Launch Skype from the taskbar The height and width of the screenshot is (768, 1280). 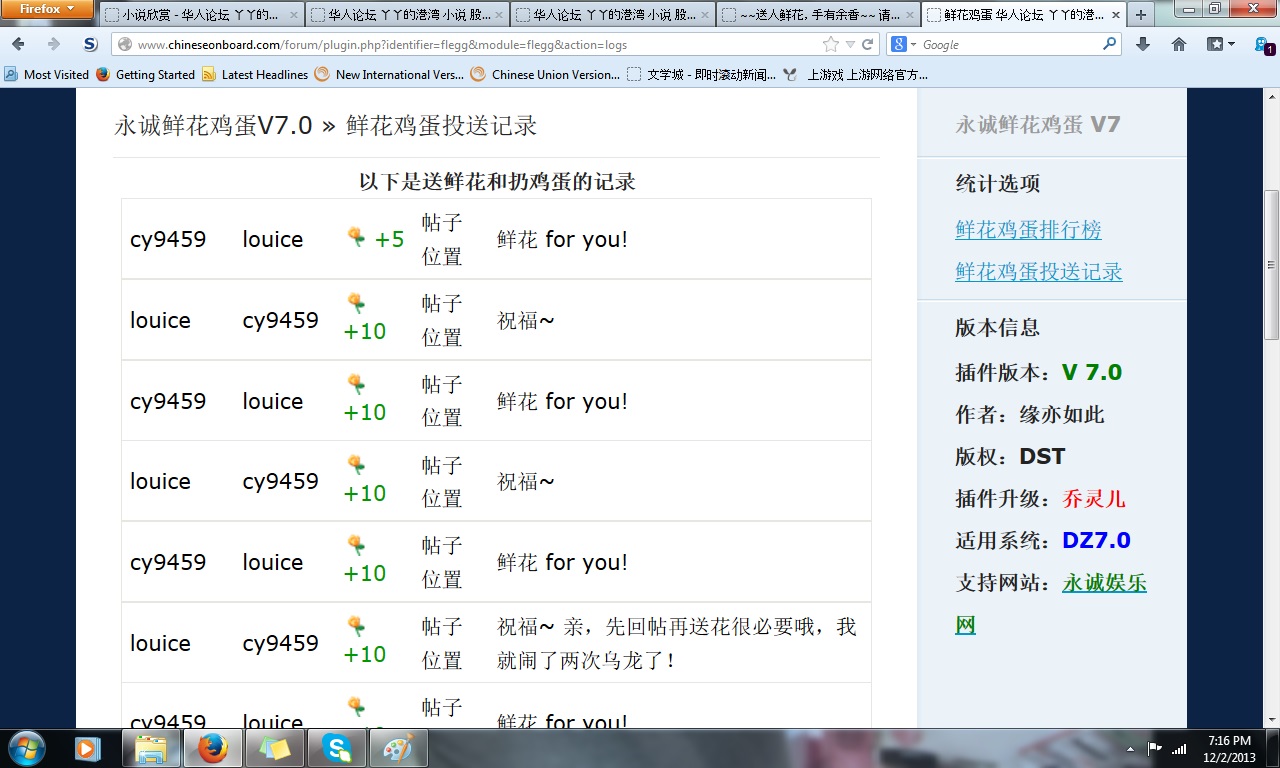click(x=337, y=748)
